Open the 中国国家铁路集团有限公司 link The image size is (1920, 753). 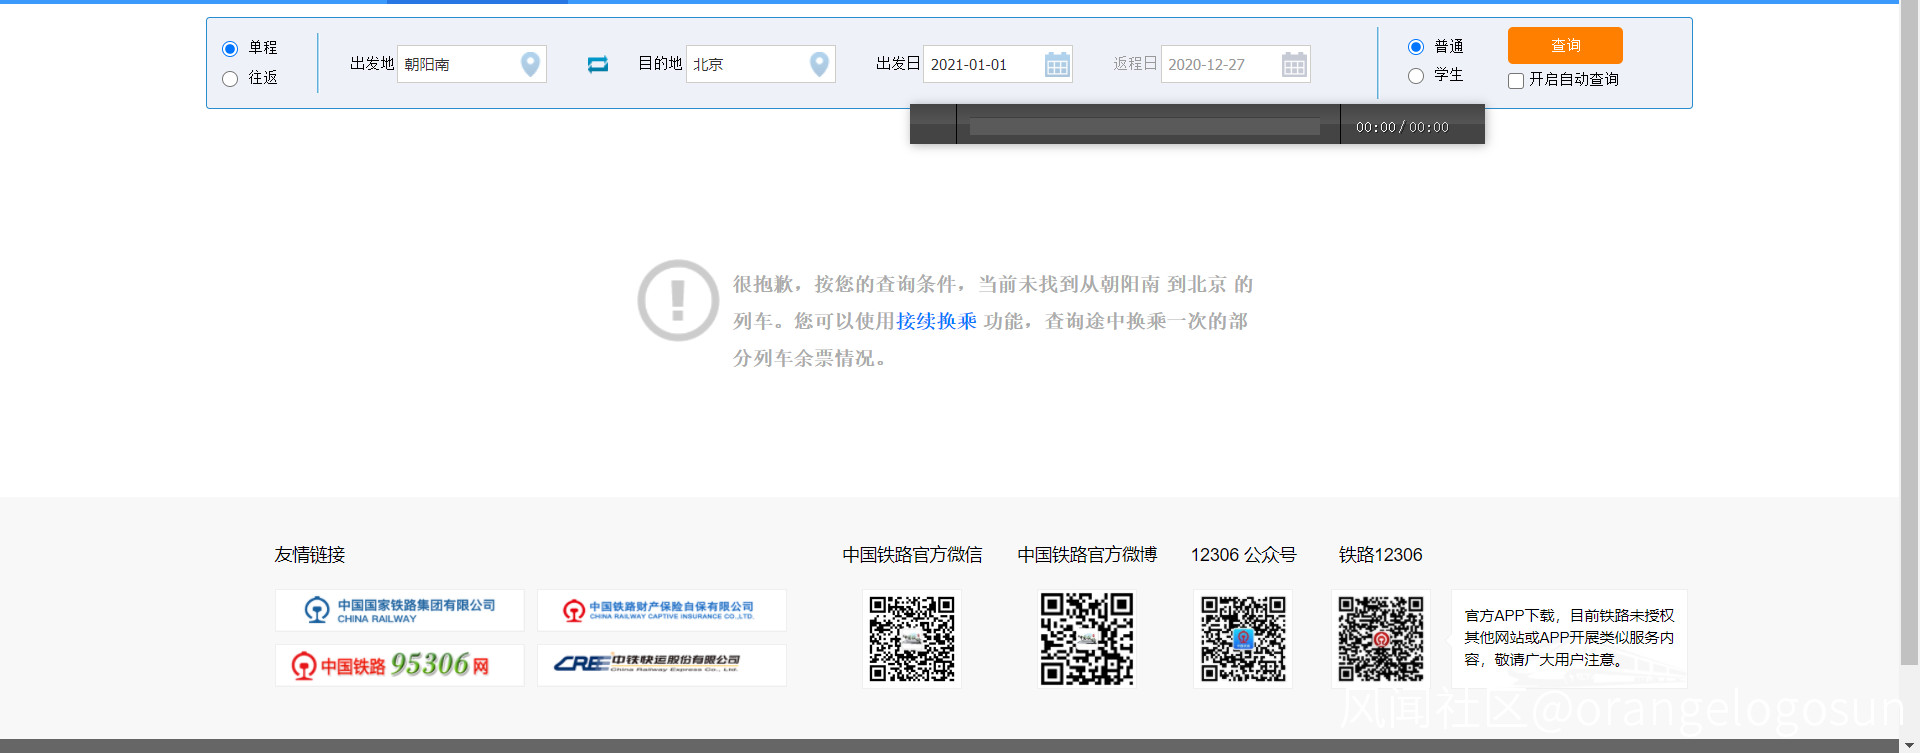click(x=399, y=610)
